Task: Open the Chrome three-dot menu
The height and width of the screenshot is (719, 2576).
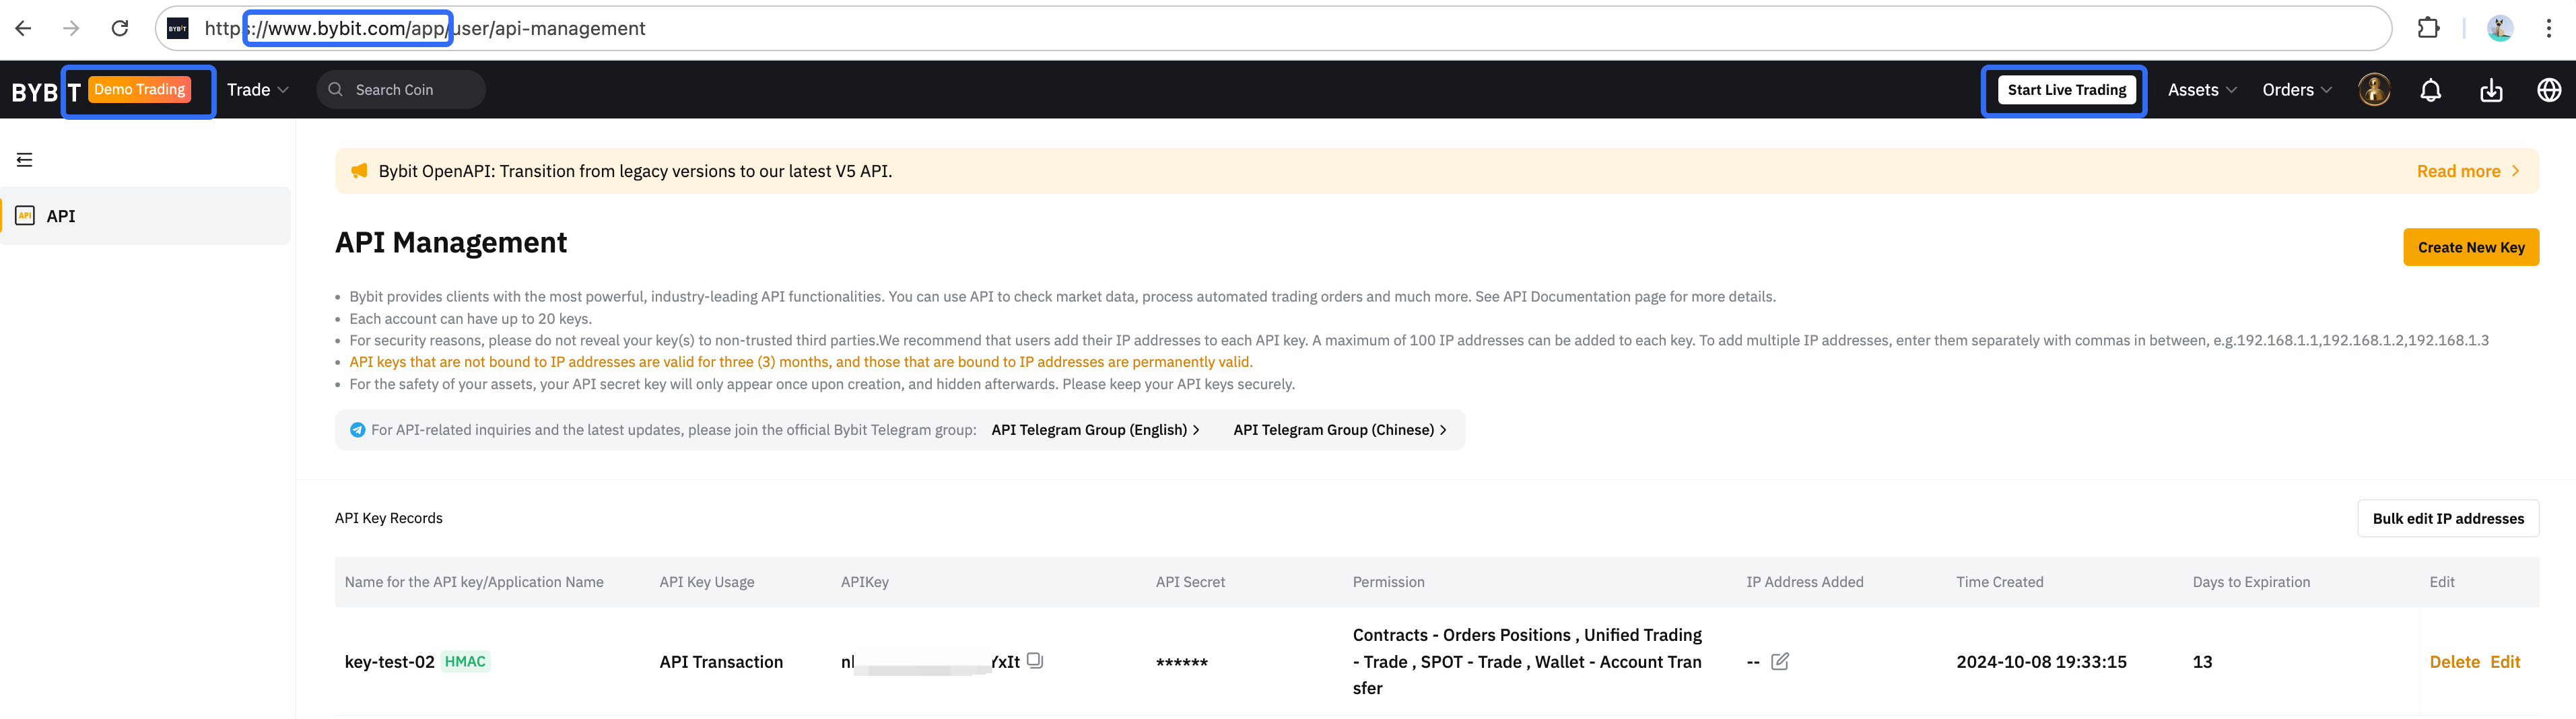Action: tap(2548, 28)
